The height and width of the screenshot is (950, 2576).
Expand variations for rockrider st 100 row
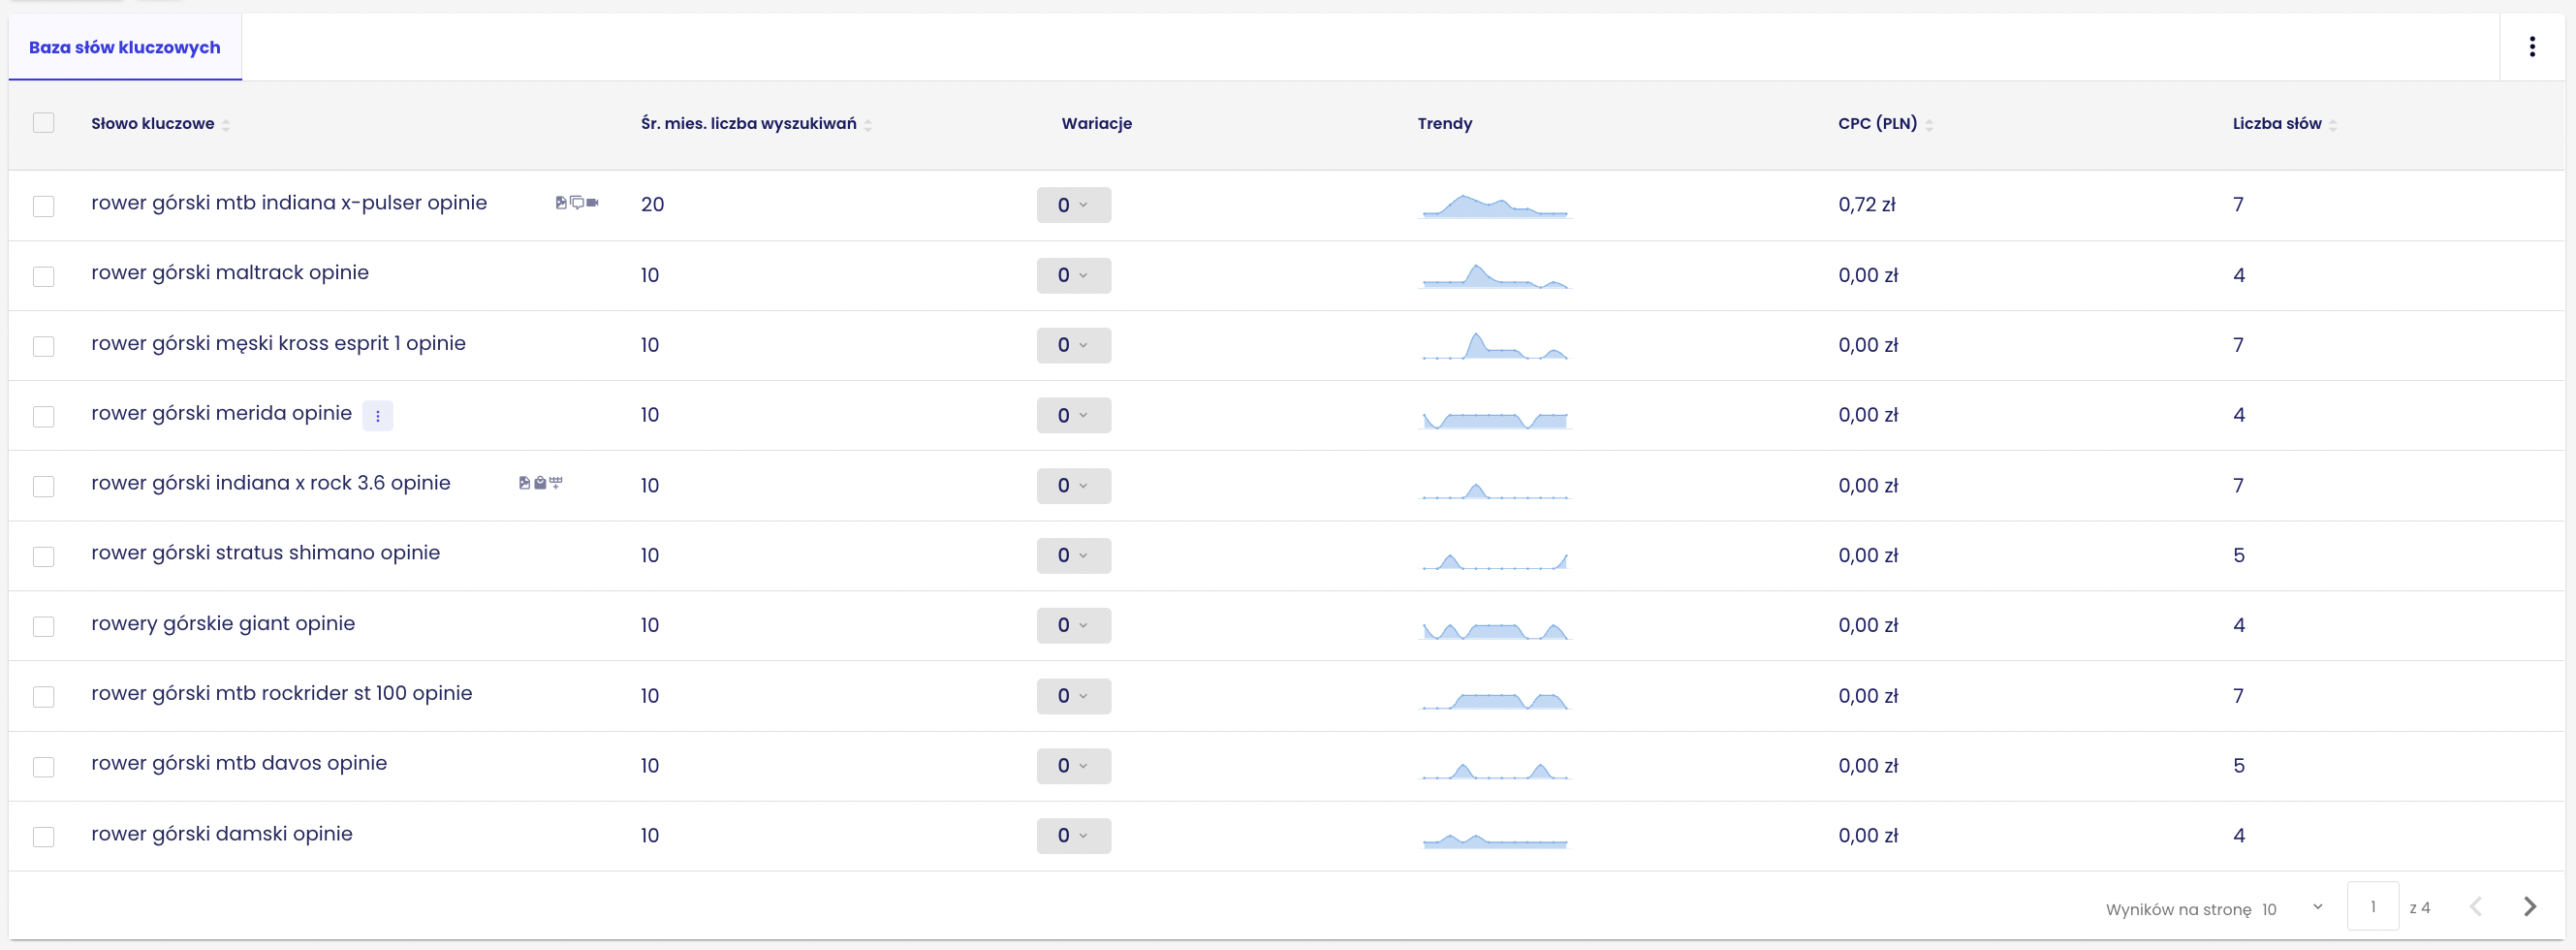coord(1073,695)
